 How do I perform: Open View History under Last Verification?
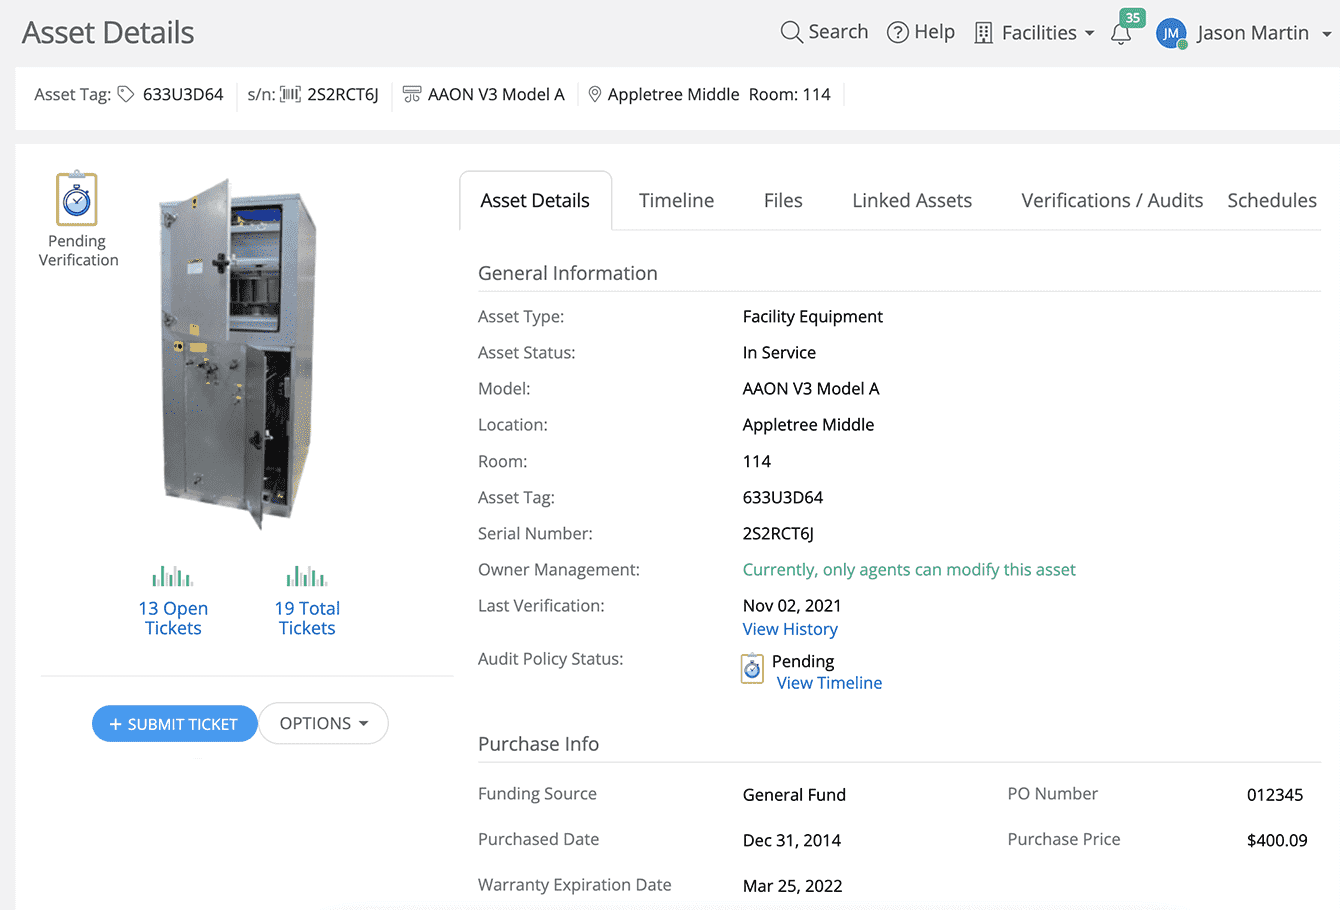point(790,629)
